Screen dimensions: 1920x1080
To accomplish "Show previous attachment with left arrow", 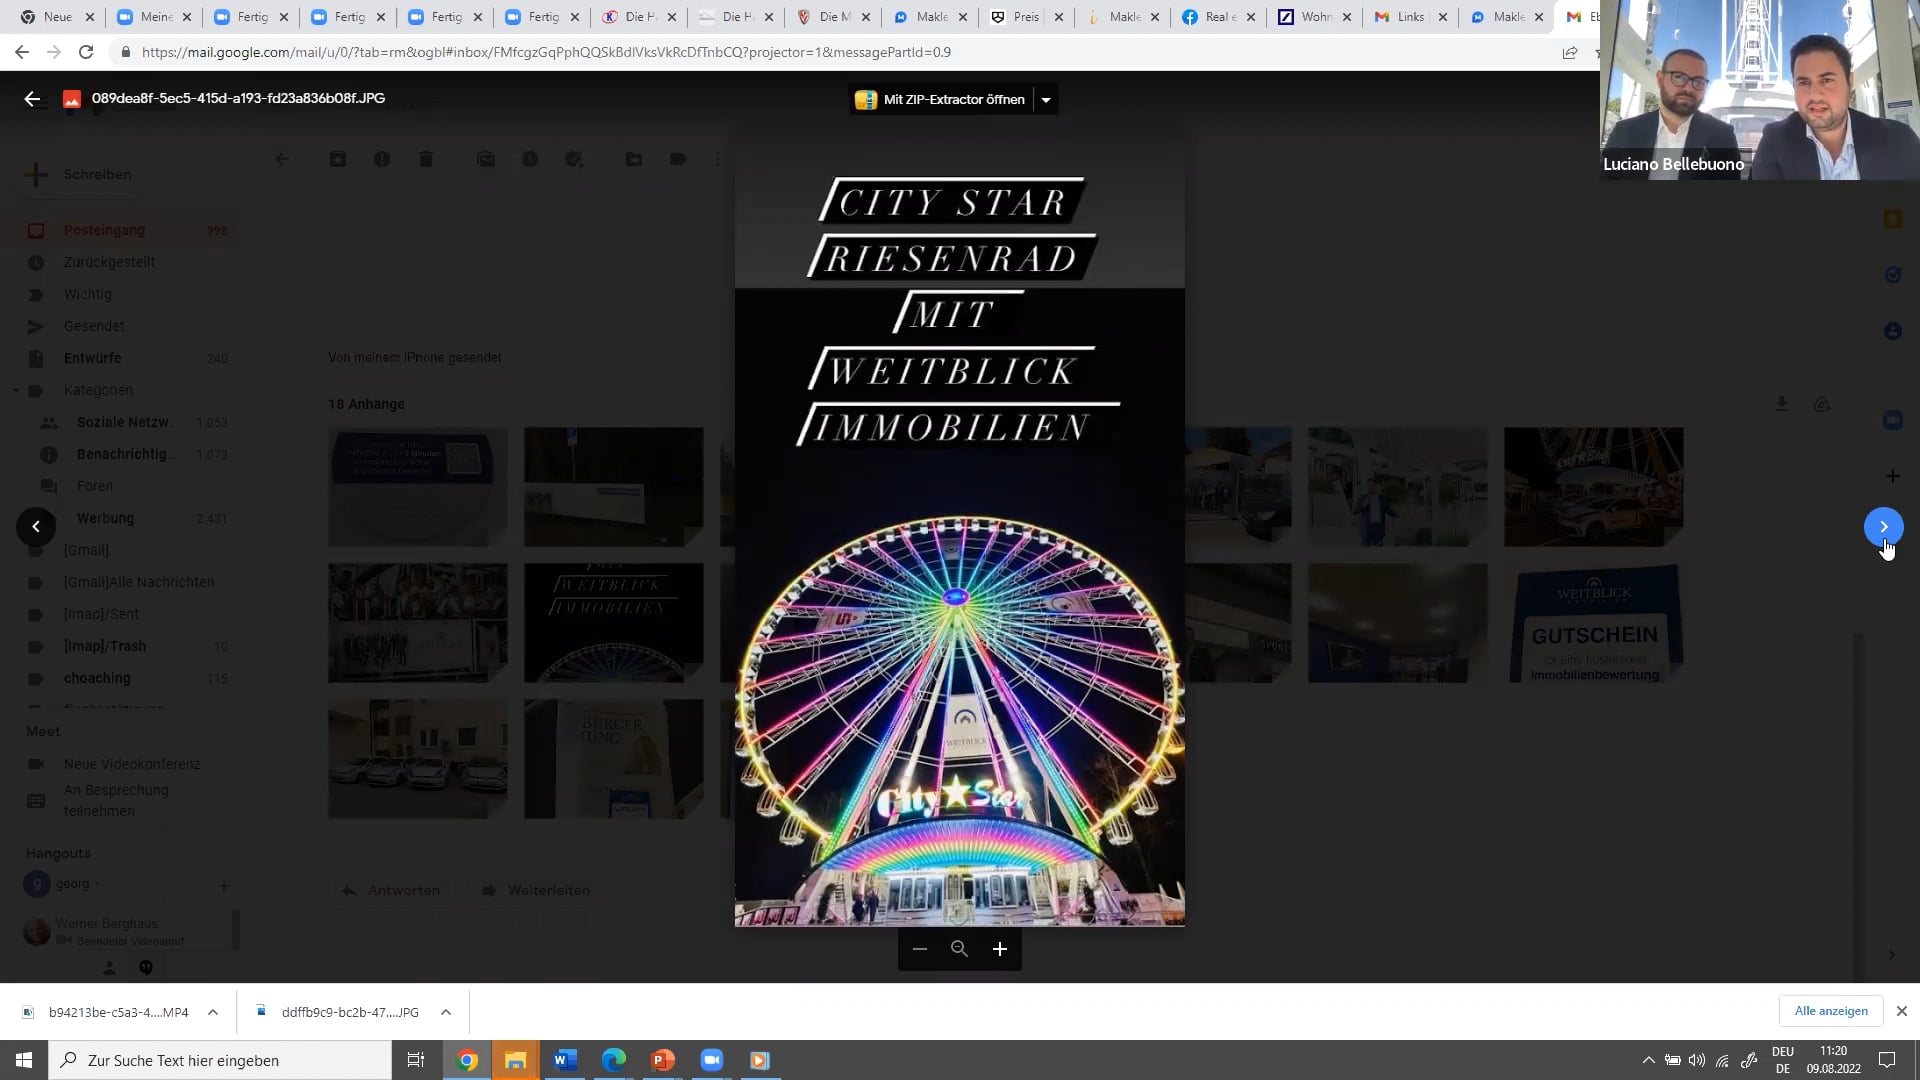I will [x=36, y=527].
